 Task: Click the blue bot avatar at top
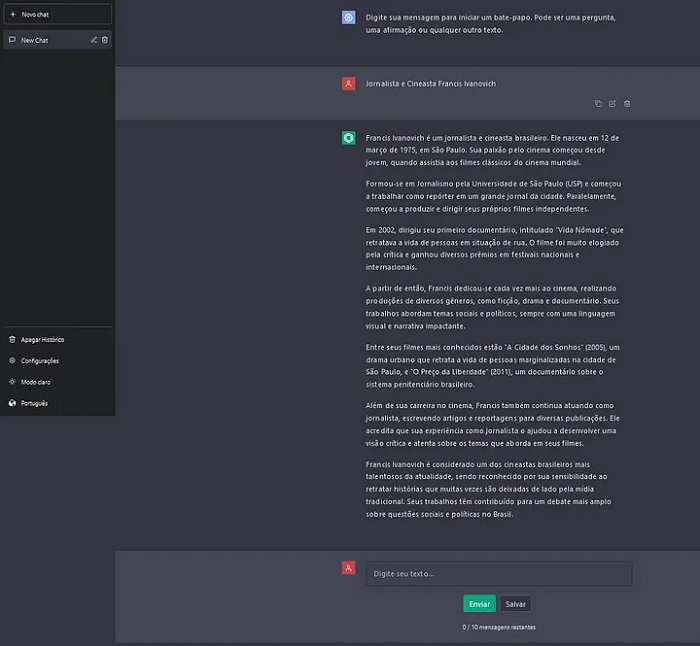point(348,18)
